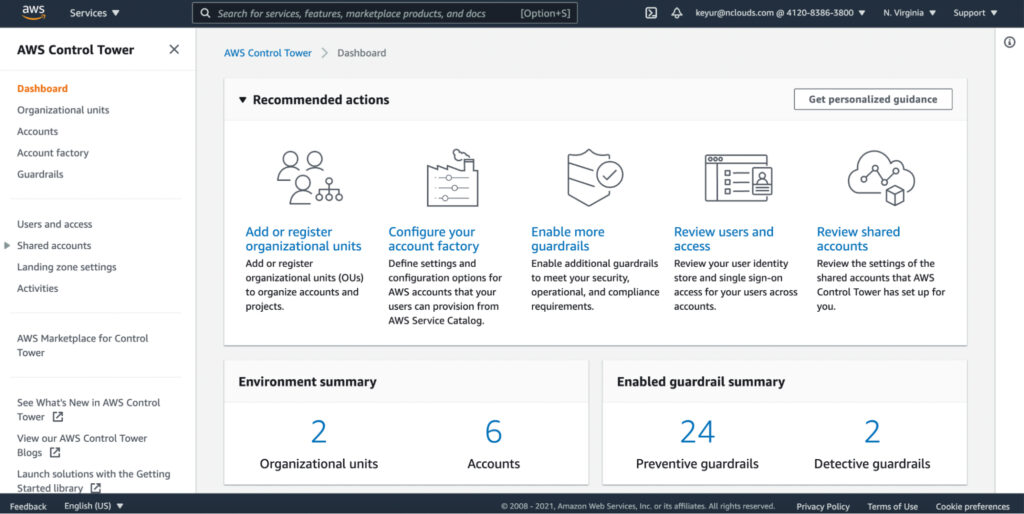1024x514 pixels.
Task: Open Review shared accounts link
Action: tap(858, 239)
